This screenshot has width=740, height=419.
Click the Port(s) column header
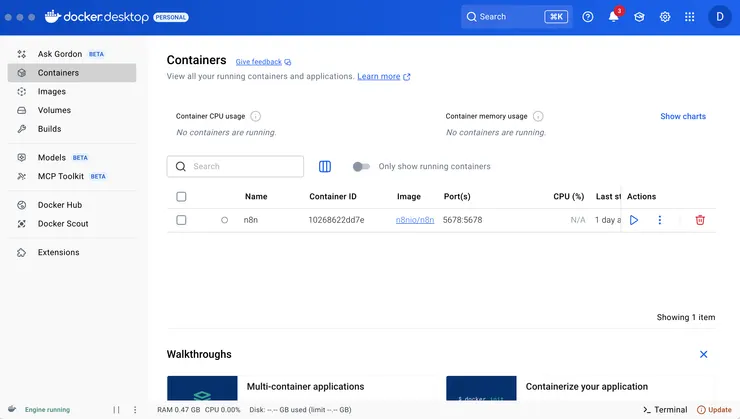pos(457,196)
